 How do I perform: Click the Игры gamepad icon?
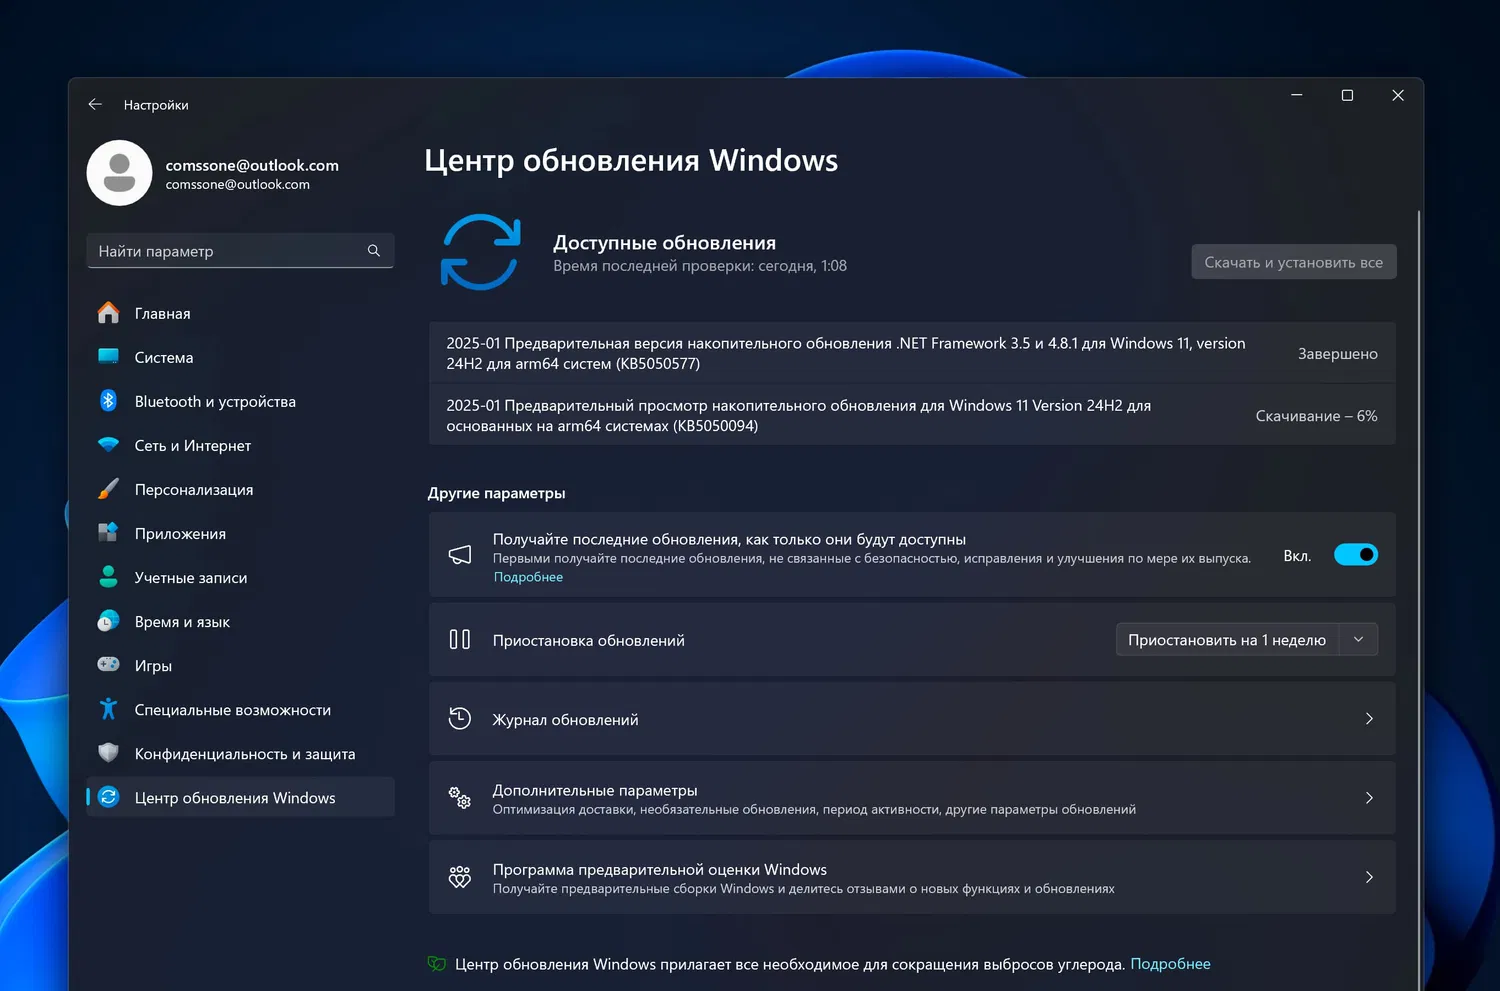108,665
